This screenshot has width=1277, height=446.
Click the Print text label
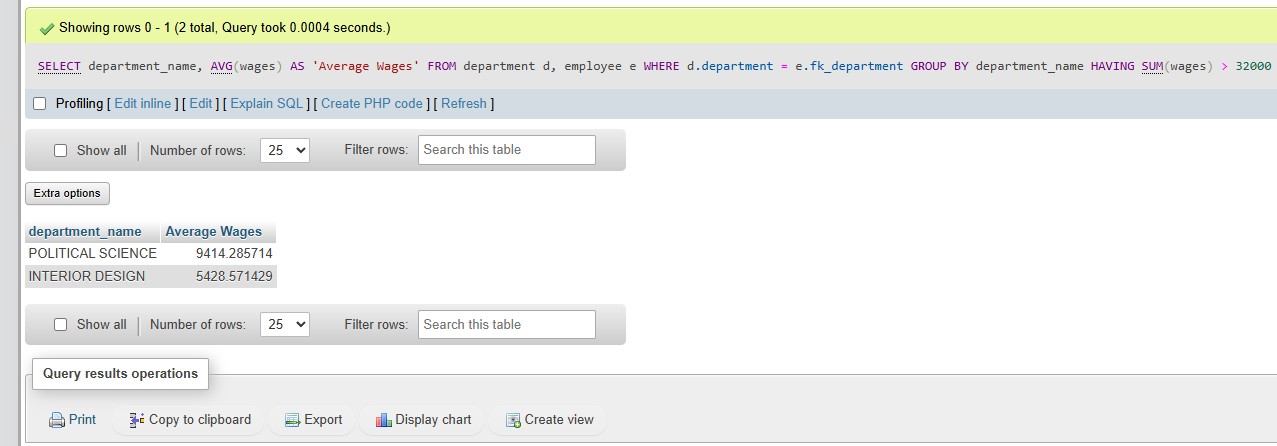point(83,420)
